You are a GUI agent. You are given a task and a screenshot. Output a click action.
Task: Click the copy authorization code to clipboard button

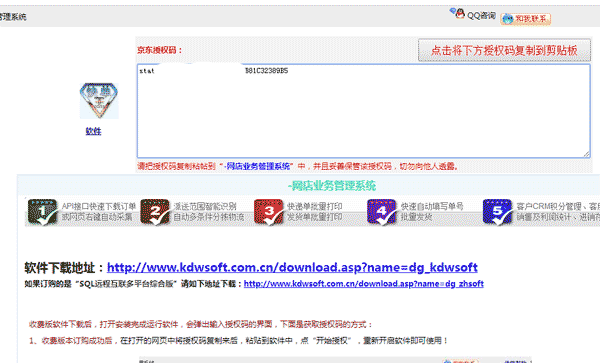point(504,50)
